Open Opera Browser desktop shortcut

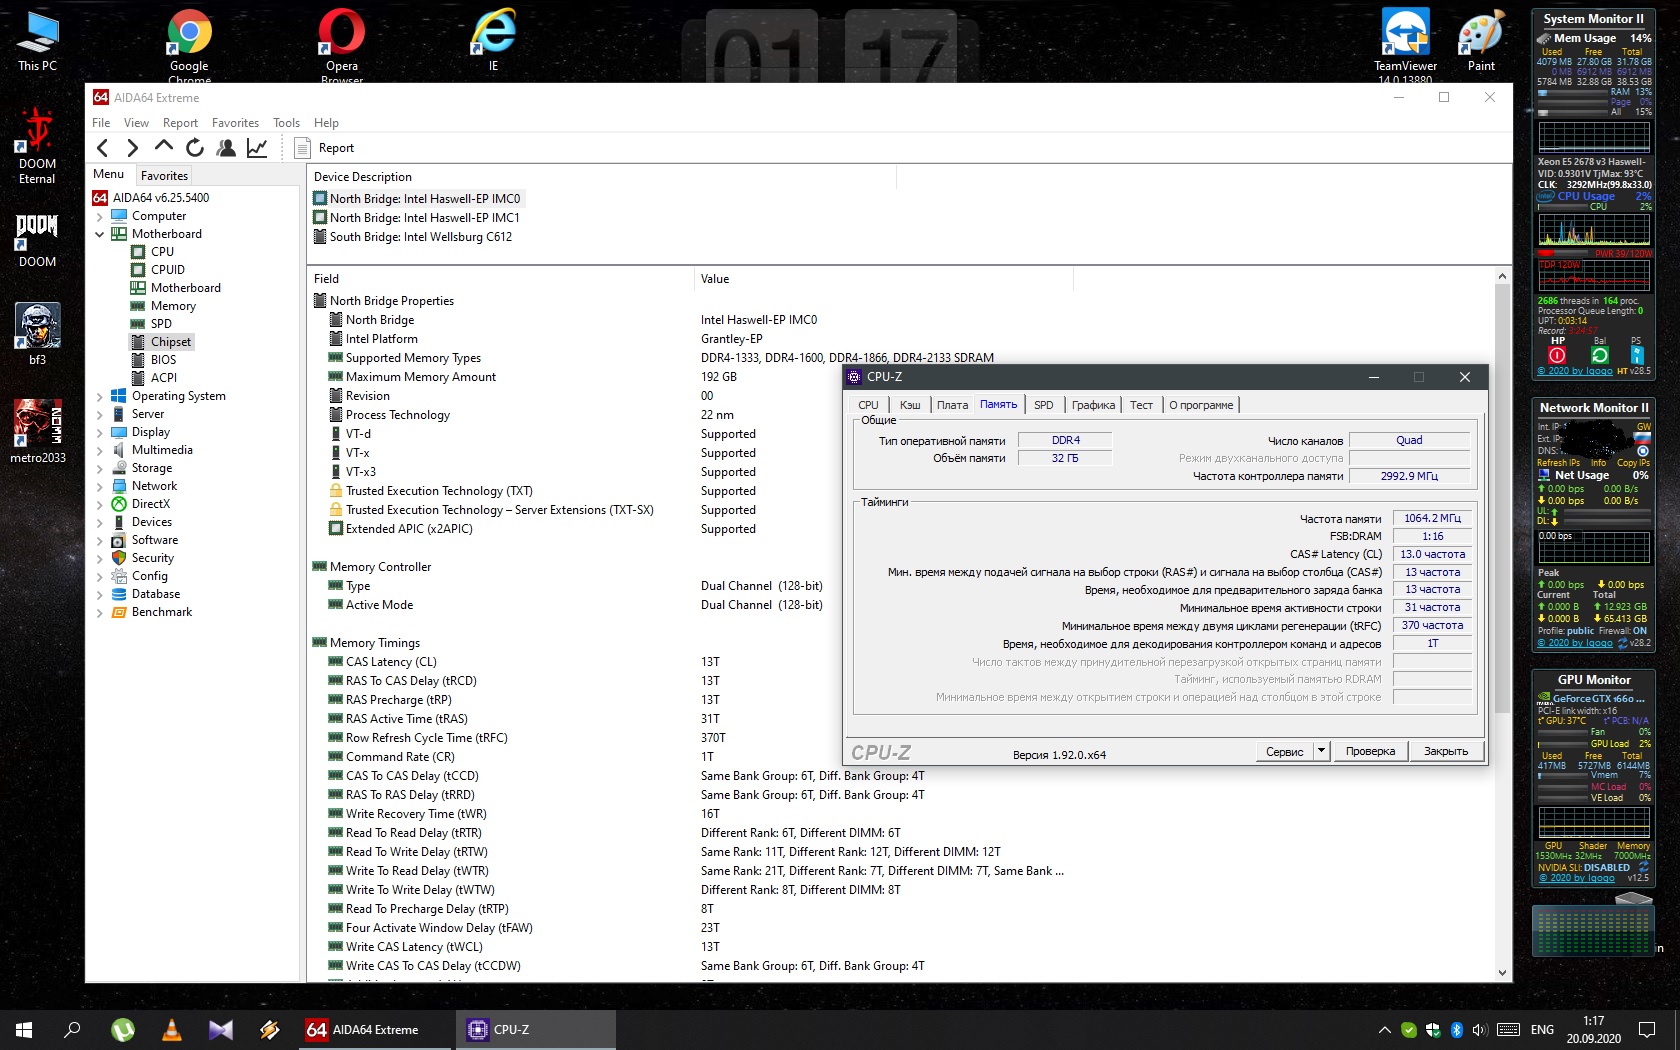(x=341, y=45)
